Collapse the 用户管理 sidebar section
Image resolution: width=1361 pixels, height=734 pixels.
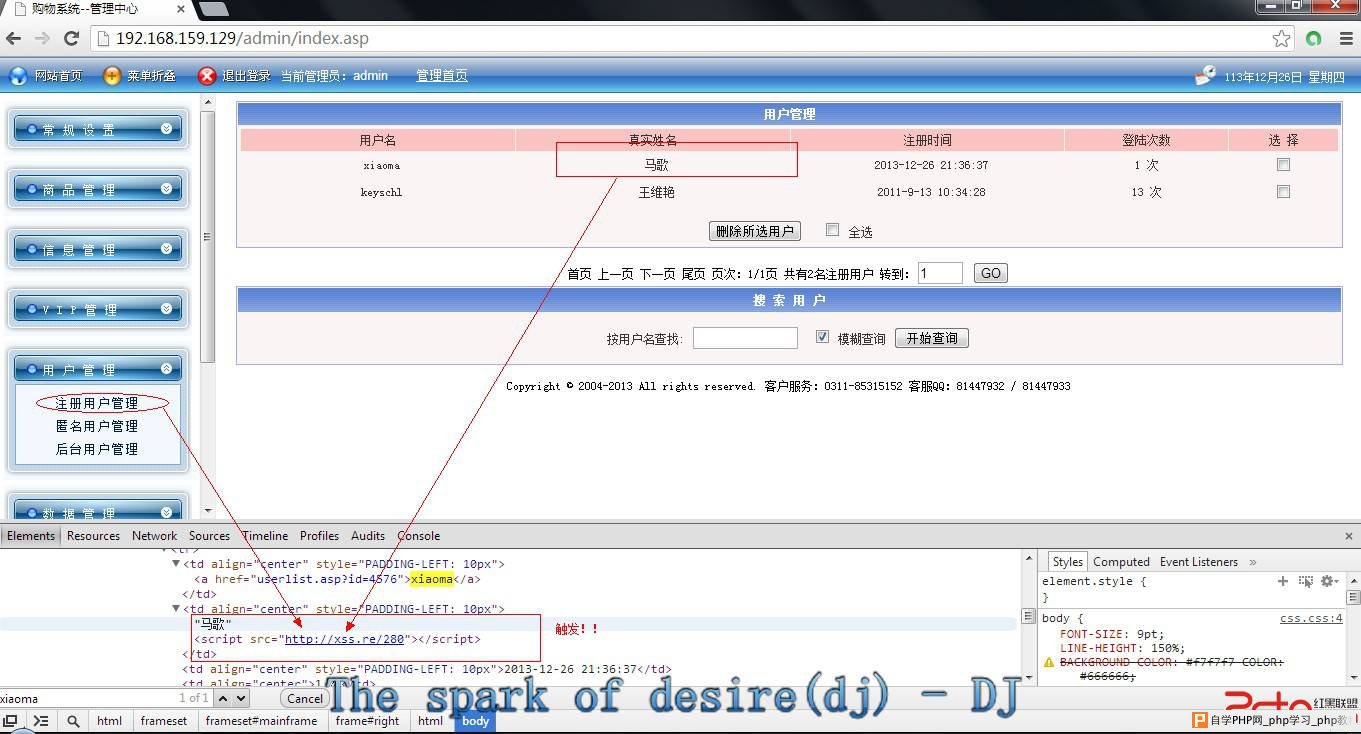pyautogui.click(x=98, y=369)
